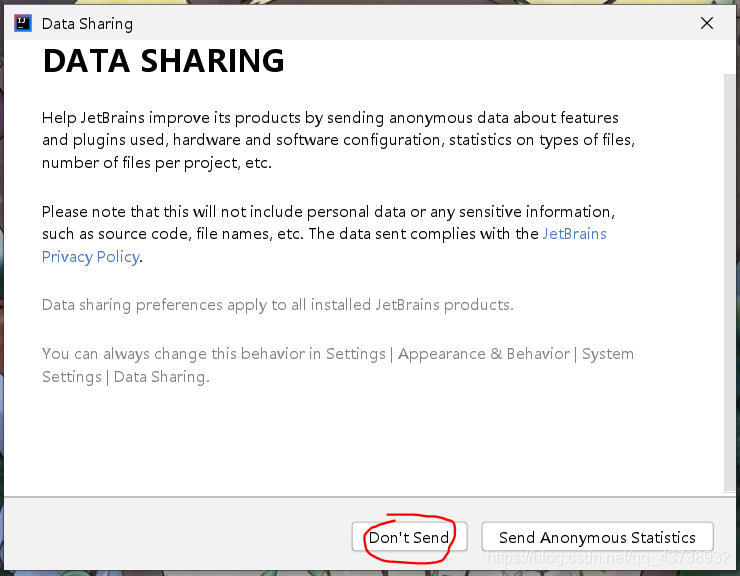Click the 'Data sharing preferences apply' note

point(278,305)
